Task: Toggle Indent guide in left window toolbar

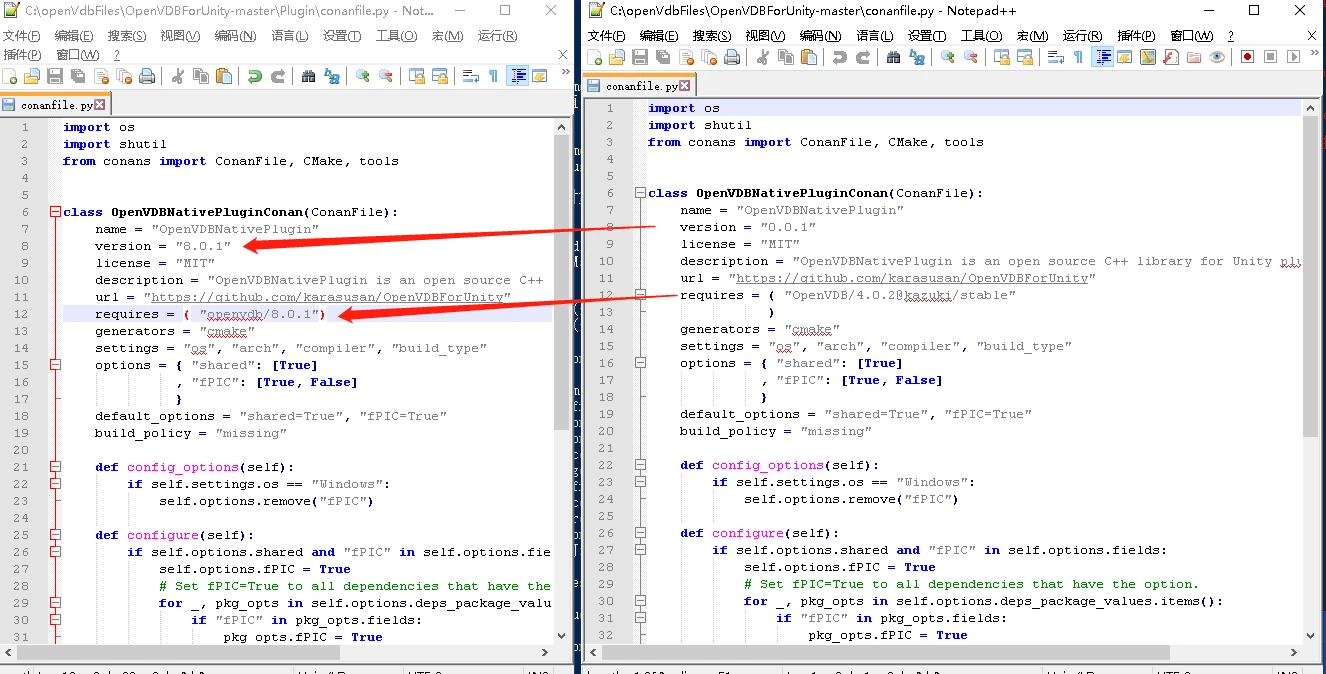Action: [518, 76]
